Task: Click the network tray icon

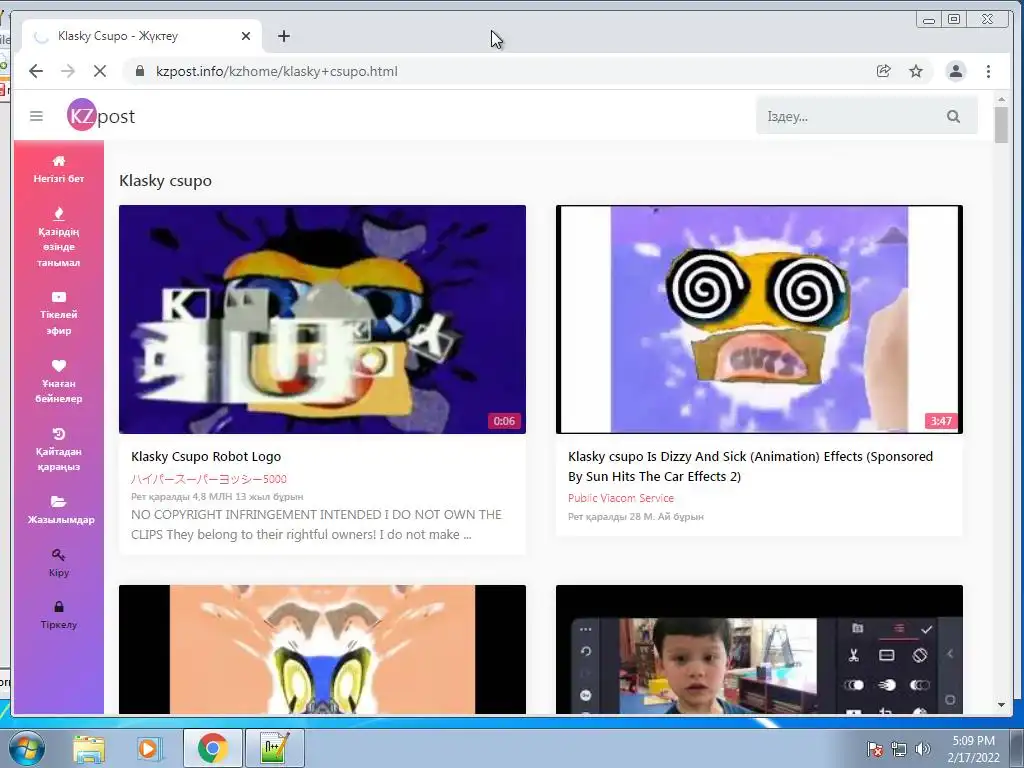Action: 899,749
